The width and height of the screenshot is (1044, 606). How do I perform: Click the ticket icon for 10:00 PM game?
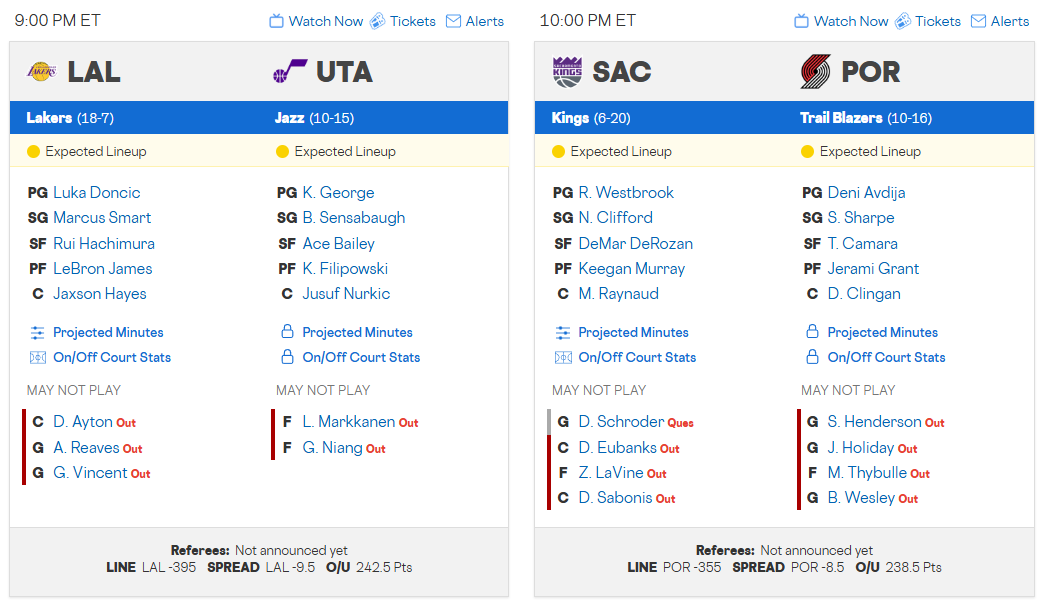(902, 21)
